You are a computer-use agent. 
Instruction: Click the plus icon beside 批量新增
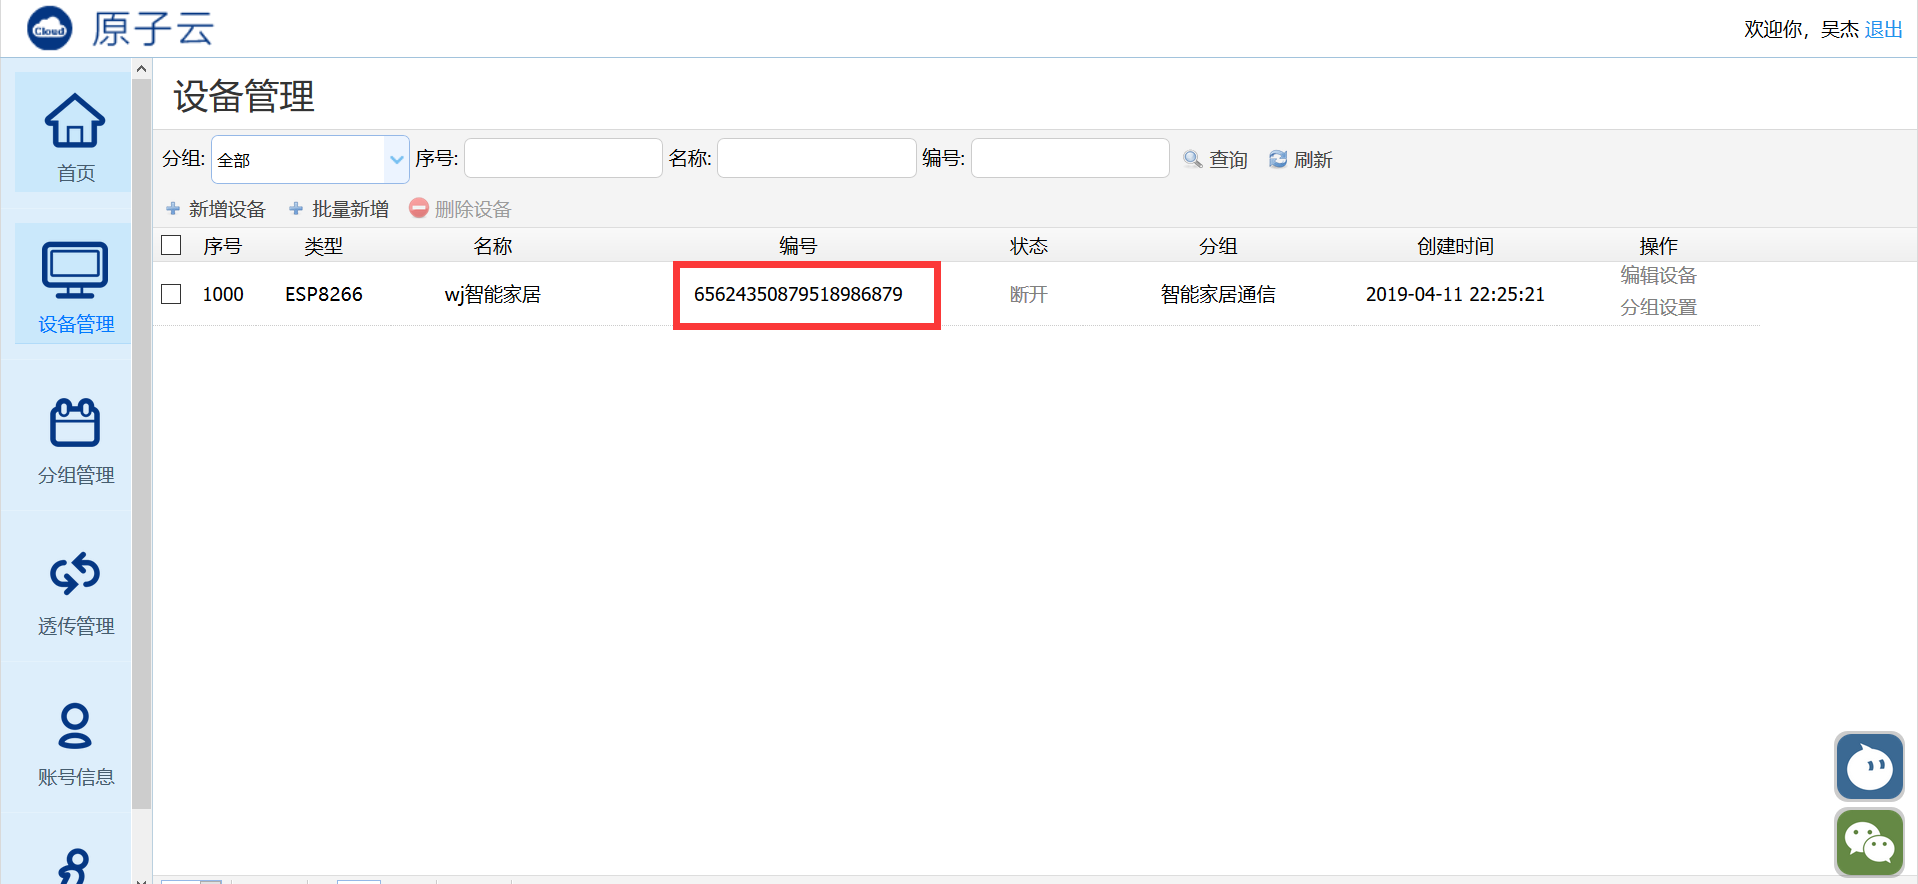[296, 209]
